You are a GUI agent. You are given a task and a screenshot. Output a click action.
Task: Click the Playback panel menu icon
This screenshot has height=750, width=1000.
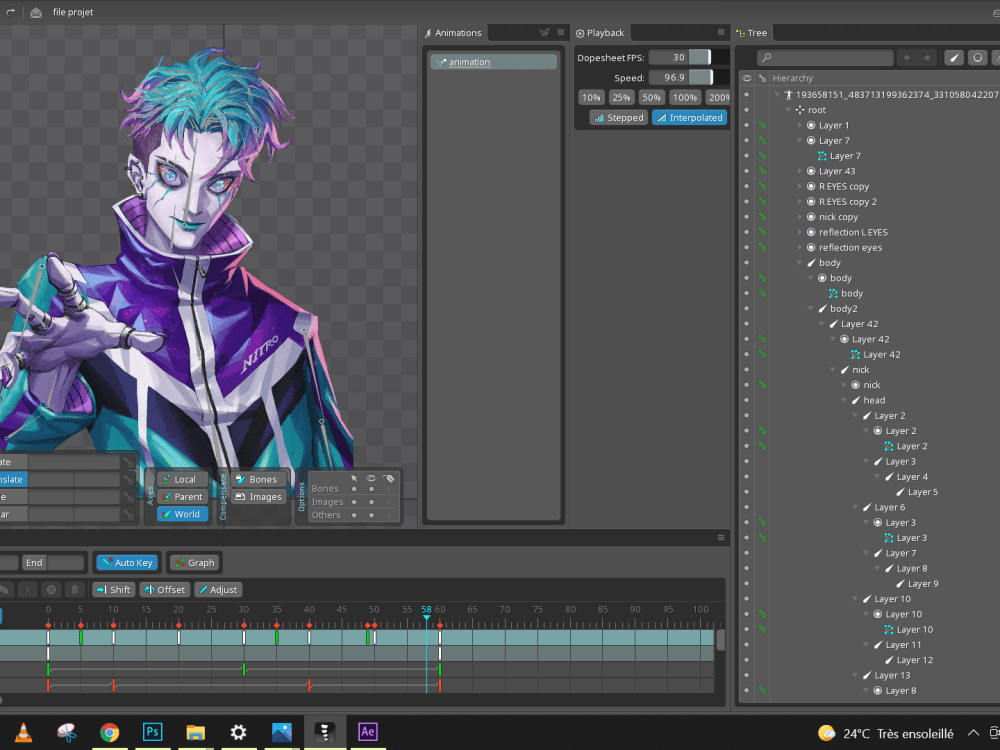click(x=722, y=32)
